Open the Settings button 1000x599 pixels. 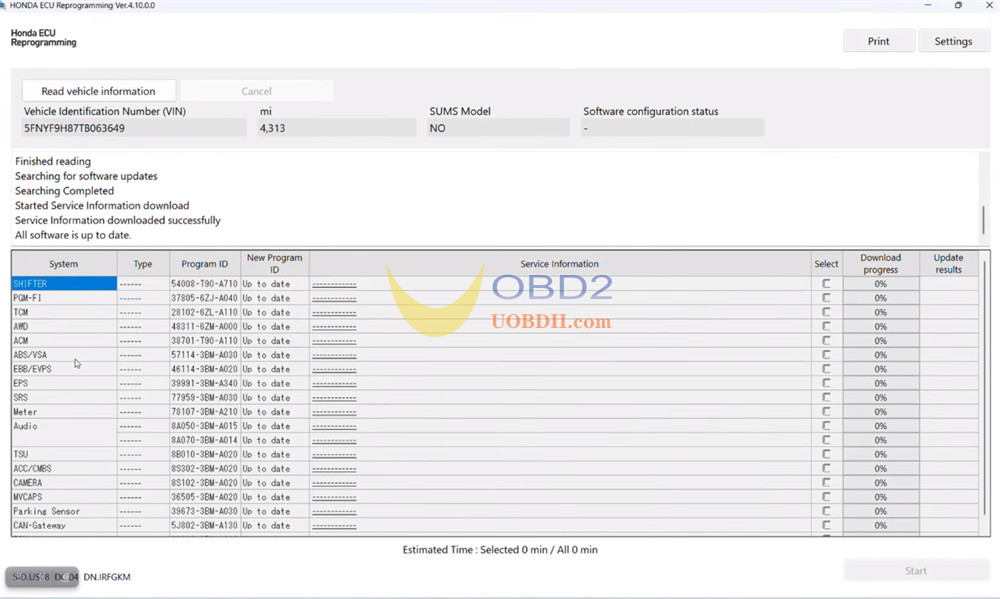click(953, 41)
